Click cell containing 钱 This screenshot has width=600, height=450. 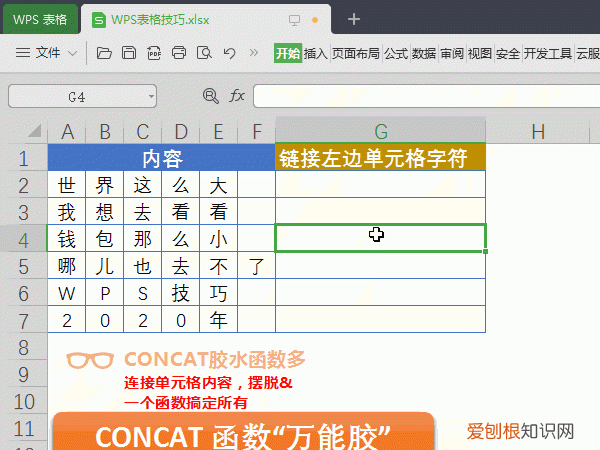click(x=67, y=239)
